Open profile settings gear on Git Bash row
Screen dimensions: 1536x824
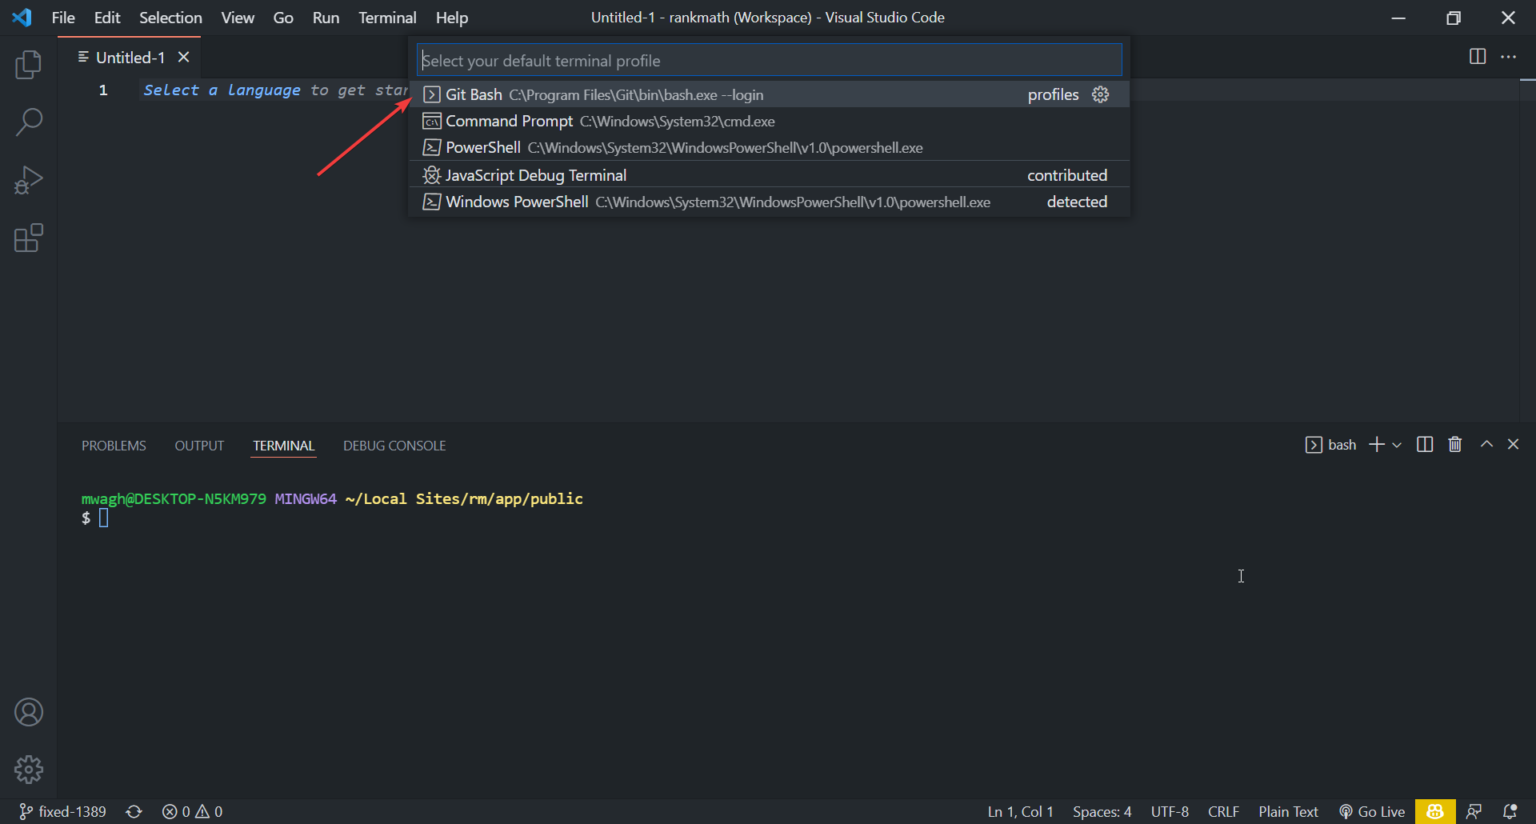(x=1100, y=94)
